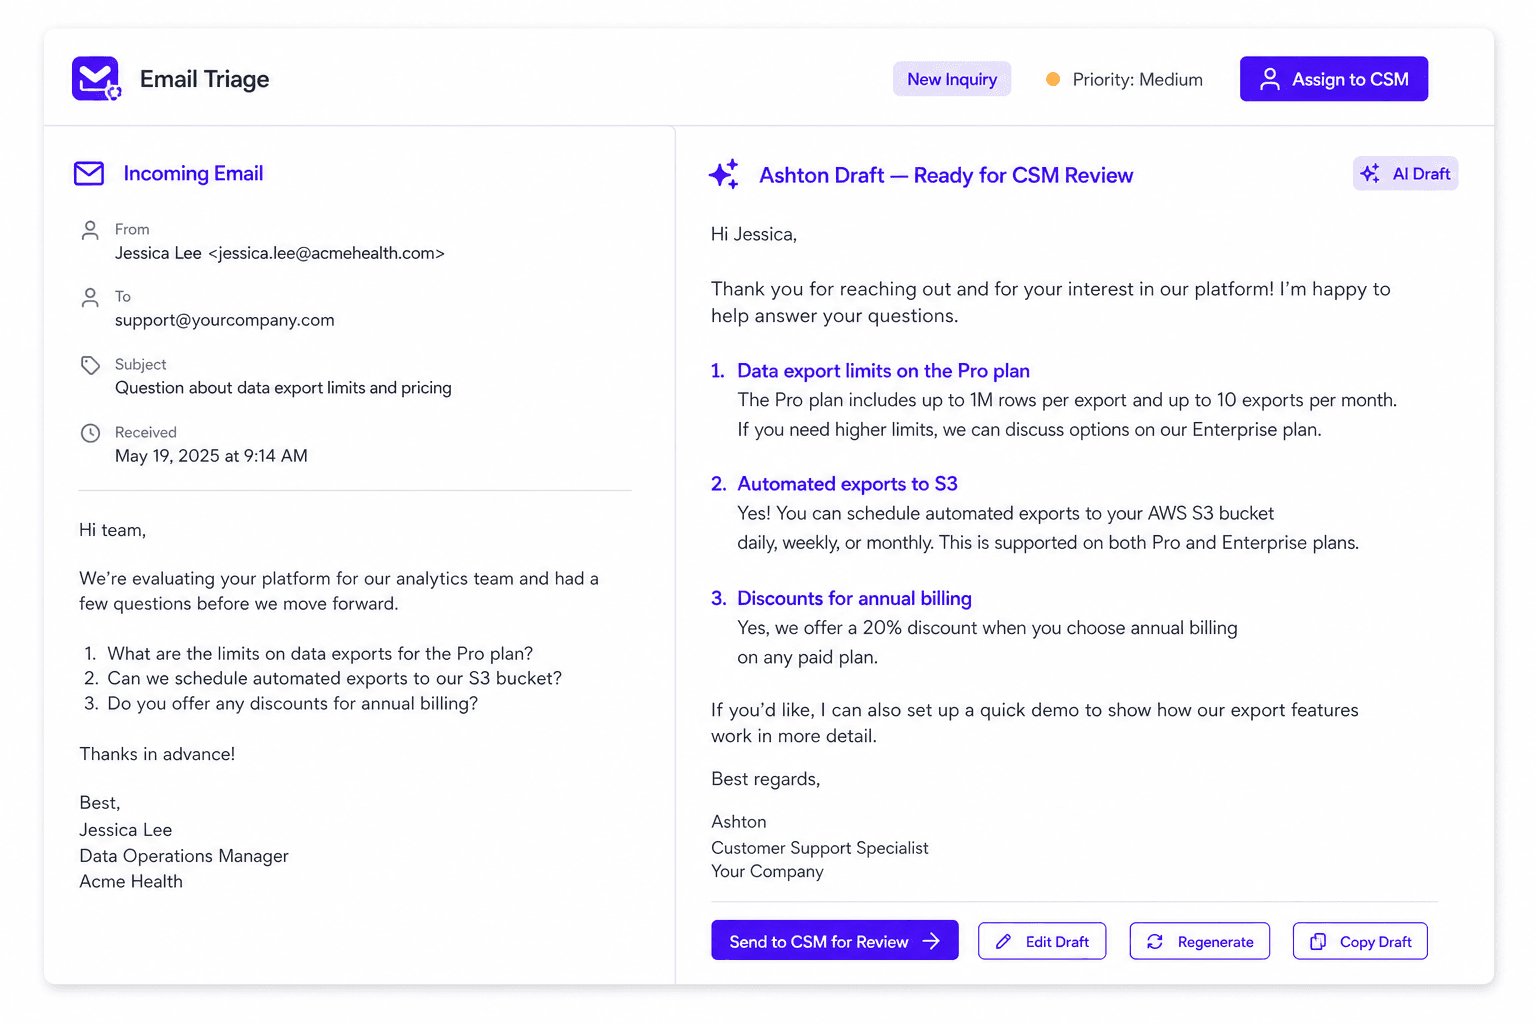Click sender address jessica.lee@acmehealth.com
The width and height of the screenshot is (1536, 1024).
(326, 253)
